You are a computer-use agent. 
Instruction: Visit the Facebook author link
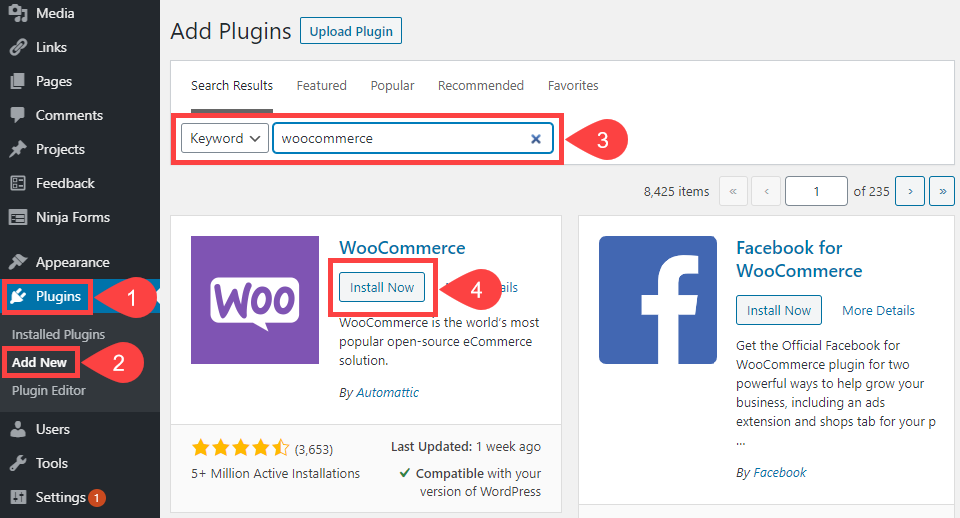pyautogui.click(x=779, y=473)
